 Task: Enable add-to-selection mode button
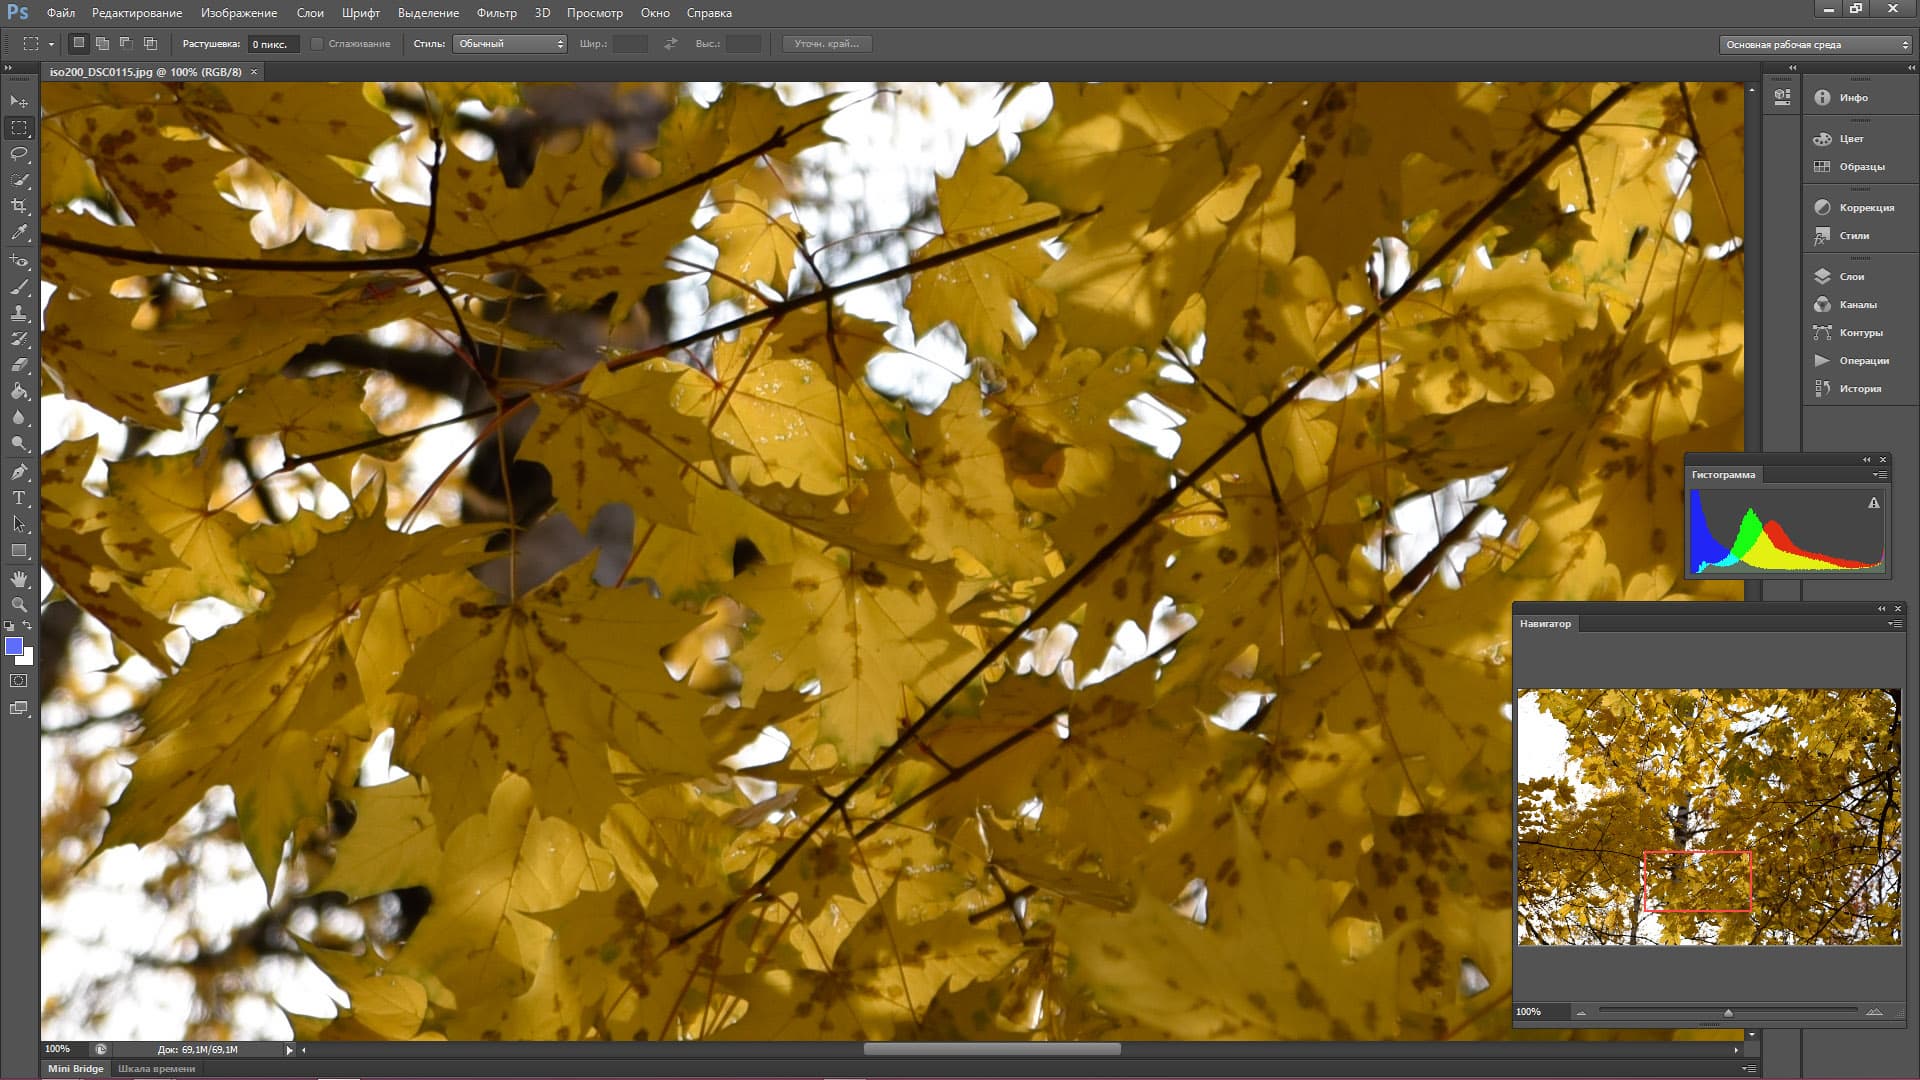point(102,44)
